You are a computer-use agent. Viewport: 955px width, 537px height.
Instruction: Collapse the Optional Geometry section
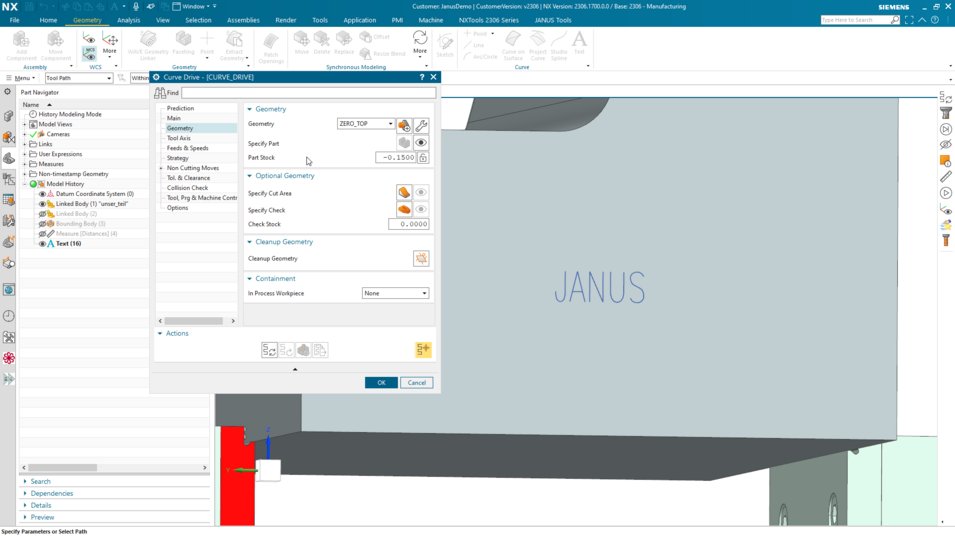[x=250, y=176]
